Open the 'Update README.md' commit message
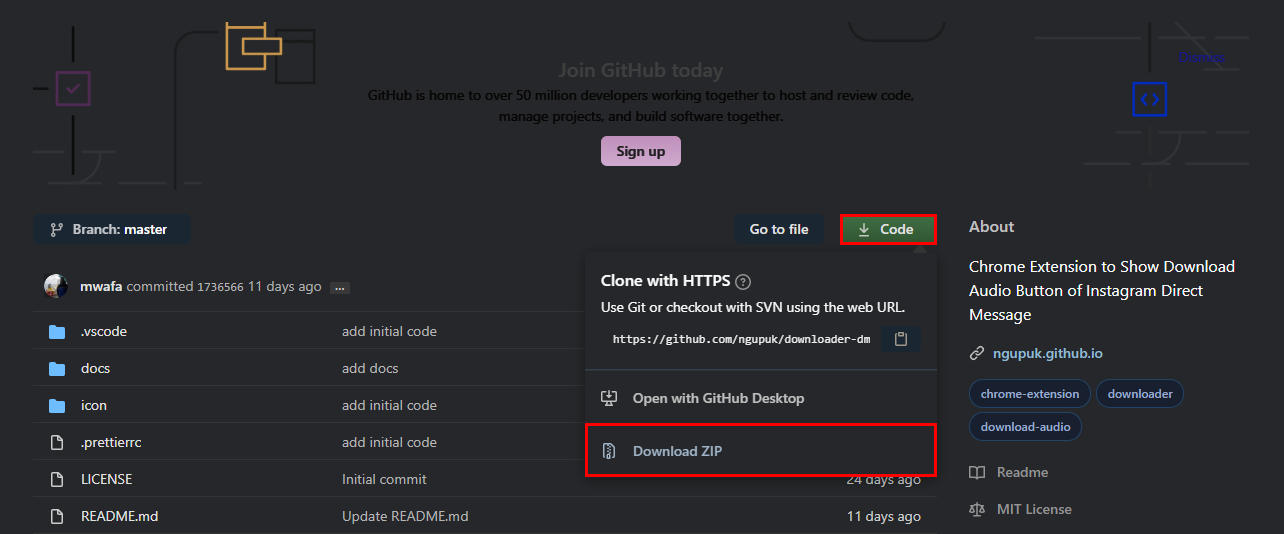 click(x=405, y=516)
